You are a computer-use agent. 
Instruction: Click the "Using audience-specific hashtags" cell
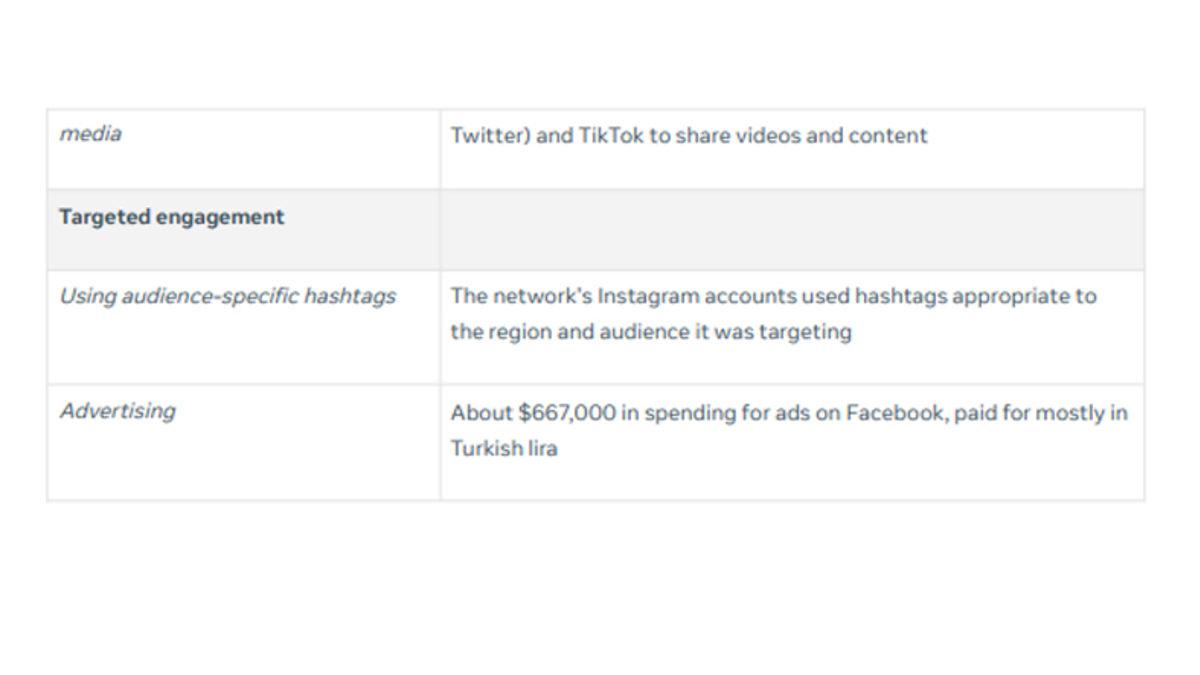point(227,296)
